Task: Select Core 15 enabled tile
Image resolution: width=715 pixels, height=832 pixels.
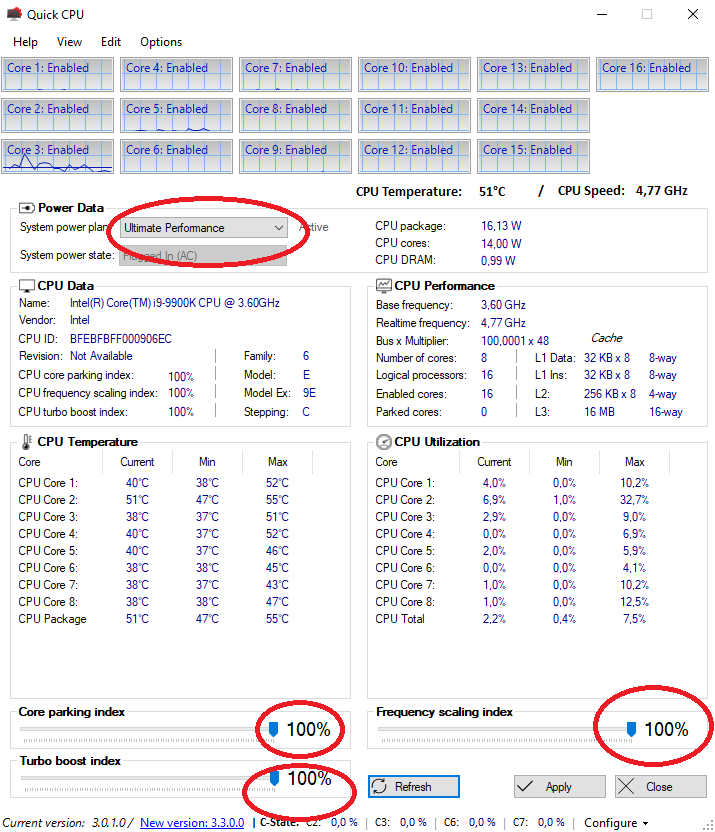Action: (x=533, y=156)
